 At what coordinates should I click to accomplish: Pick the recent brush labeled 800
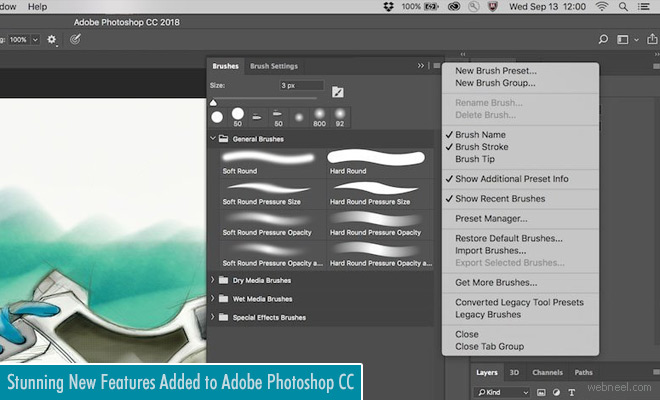click(319, 117)
